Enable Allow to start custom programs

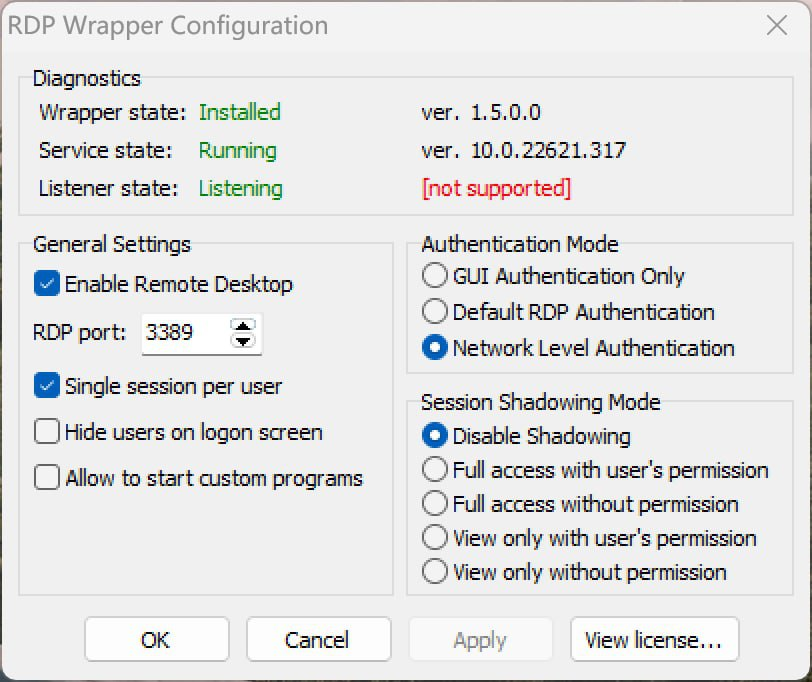click(x=45, y=478)
